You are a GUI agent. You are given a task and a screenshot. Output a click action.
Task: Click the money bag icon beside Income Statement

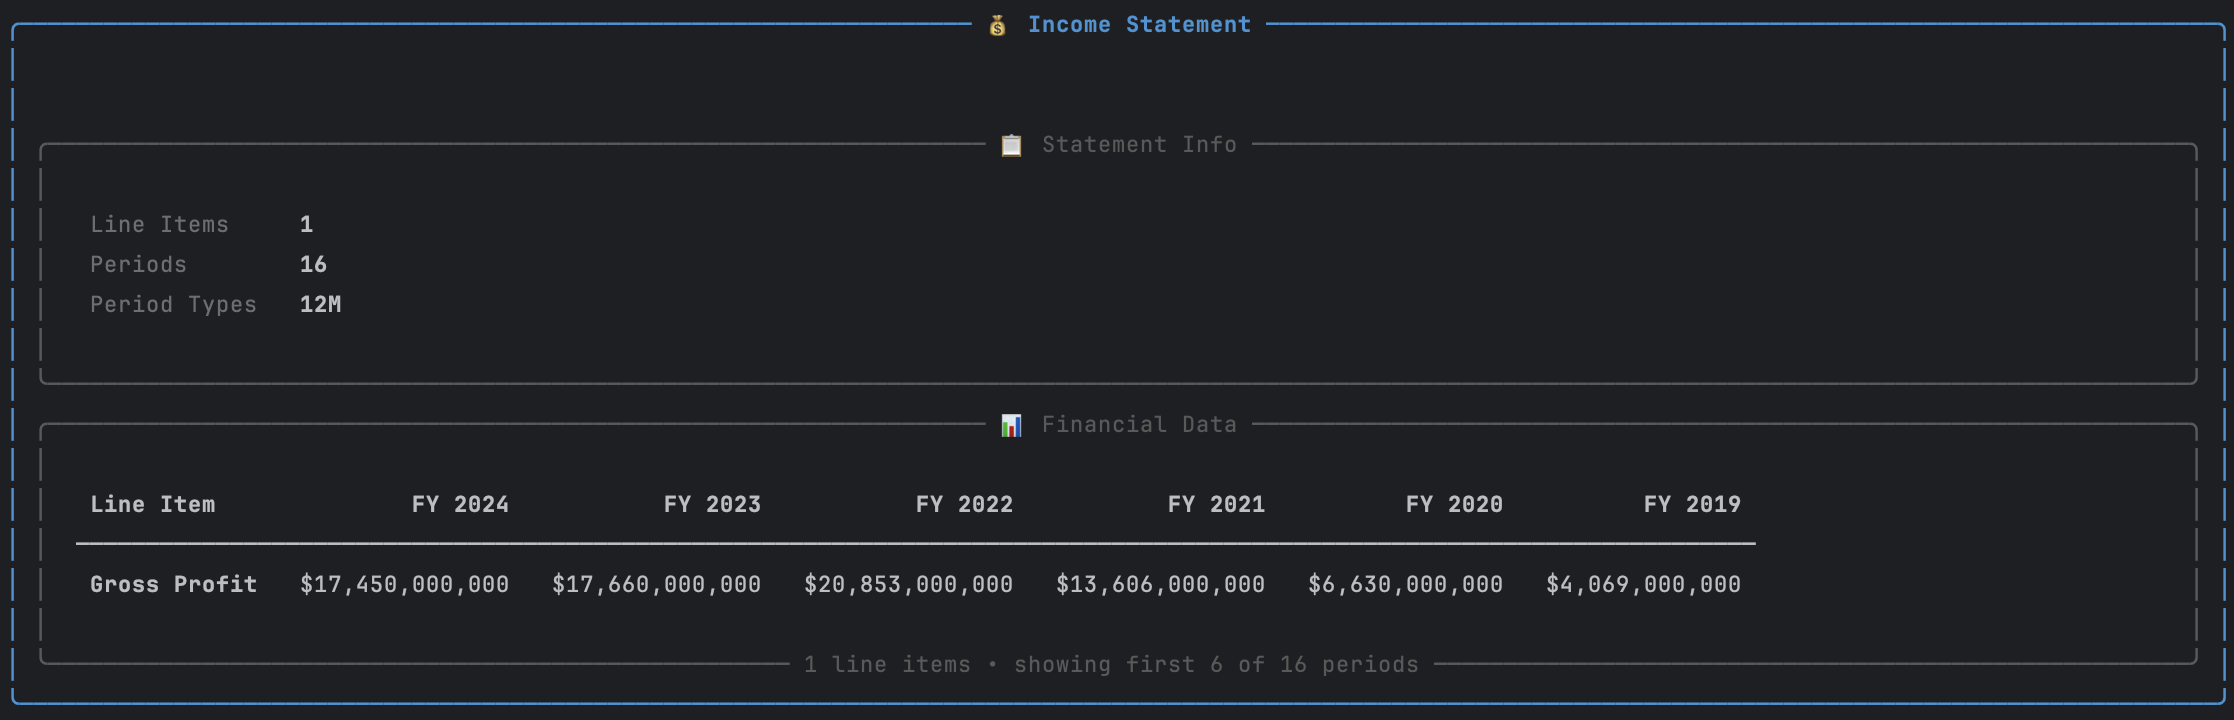pyautogui.click(x=997, y=25)
